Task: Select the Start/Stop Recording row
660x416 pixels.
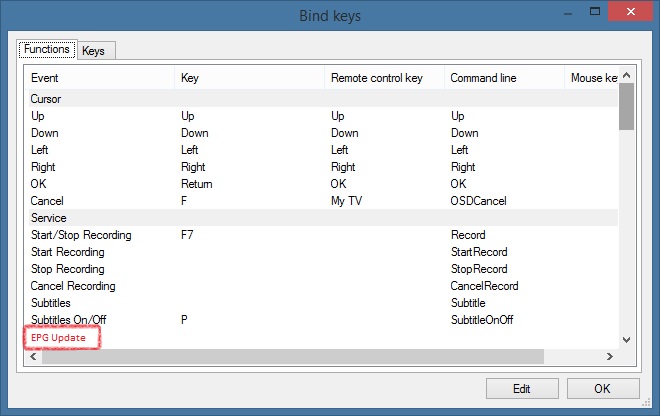Action: (x=81, y=235)
